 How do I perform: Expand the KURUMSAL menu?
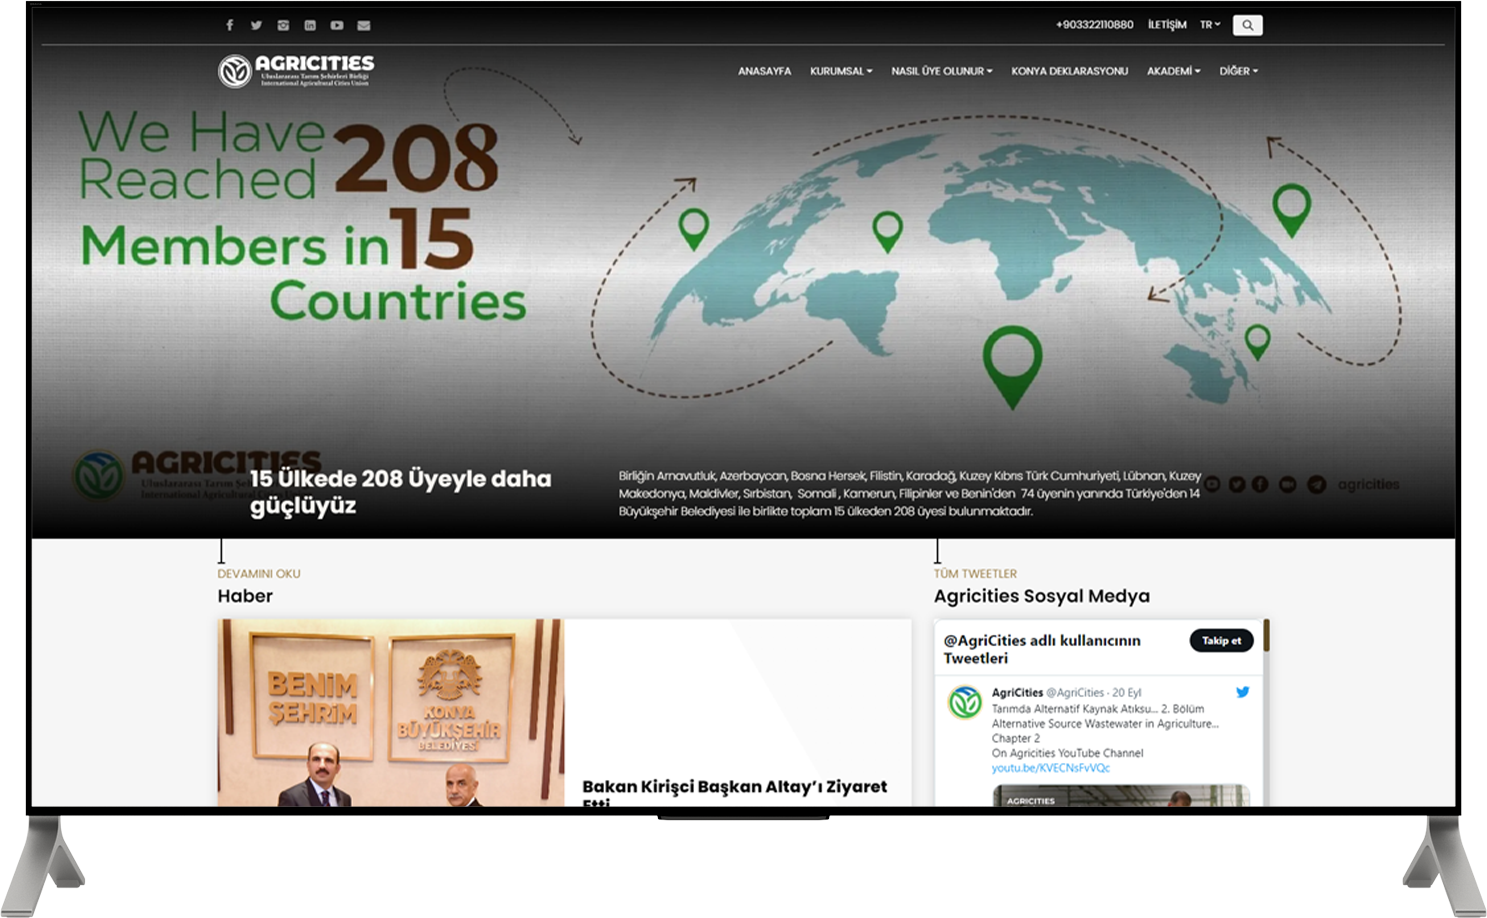(x=841, y=71)
